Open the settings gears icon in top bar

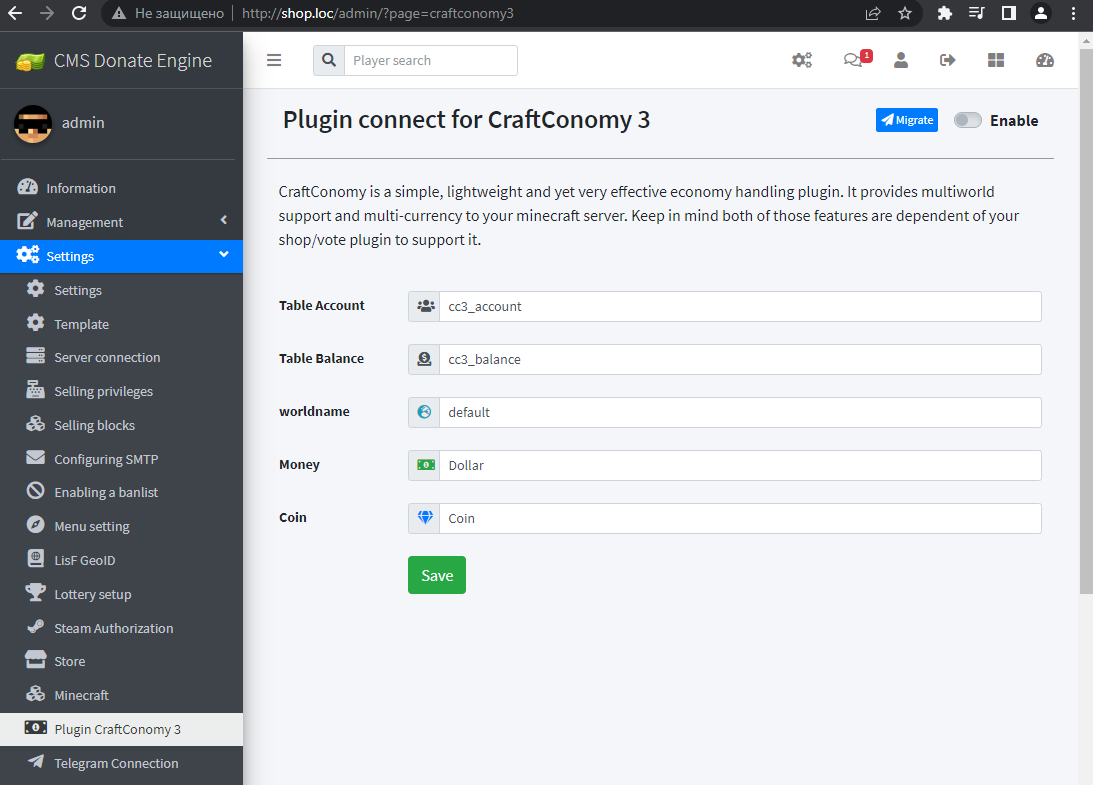coord(802,60)
